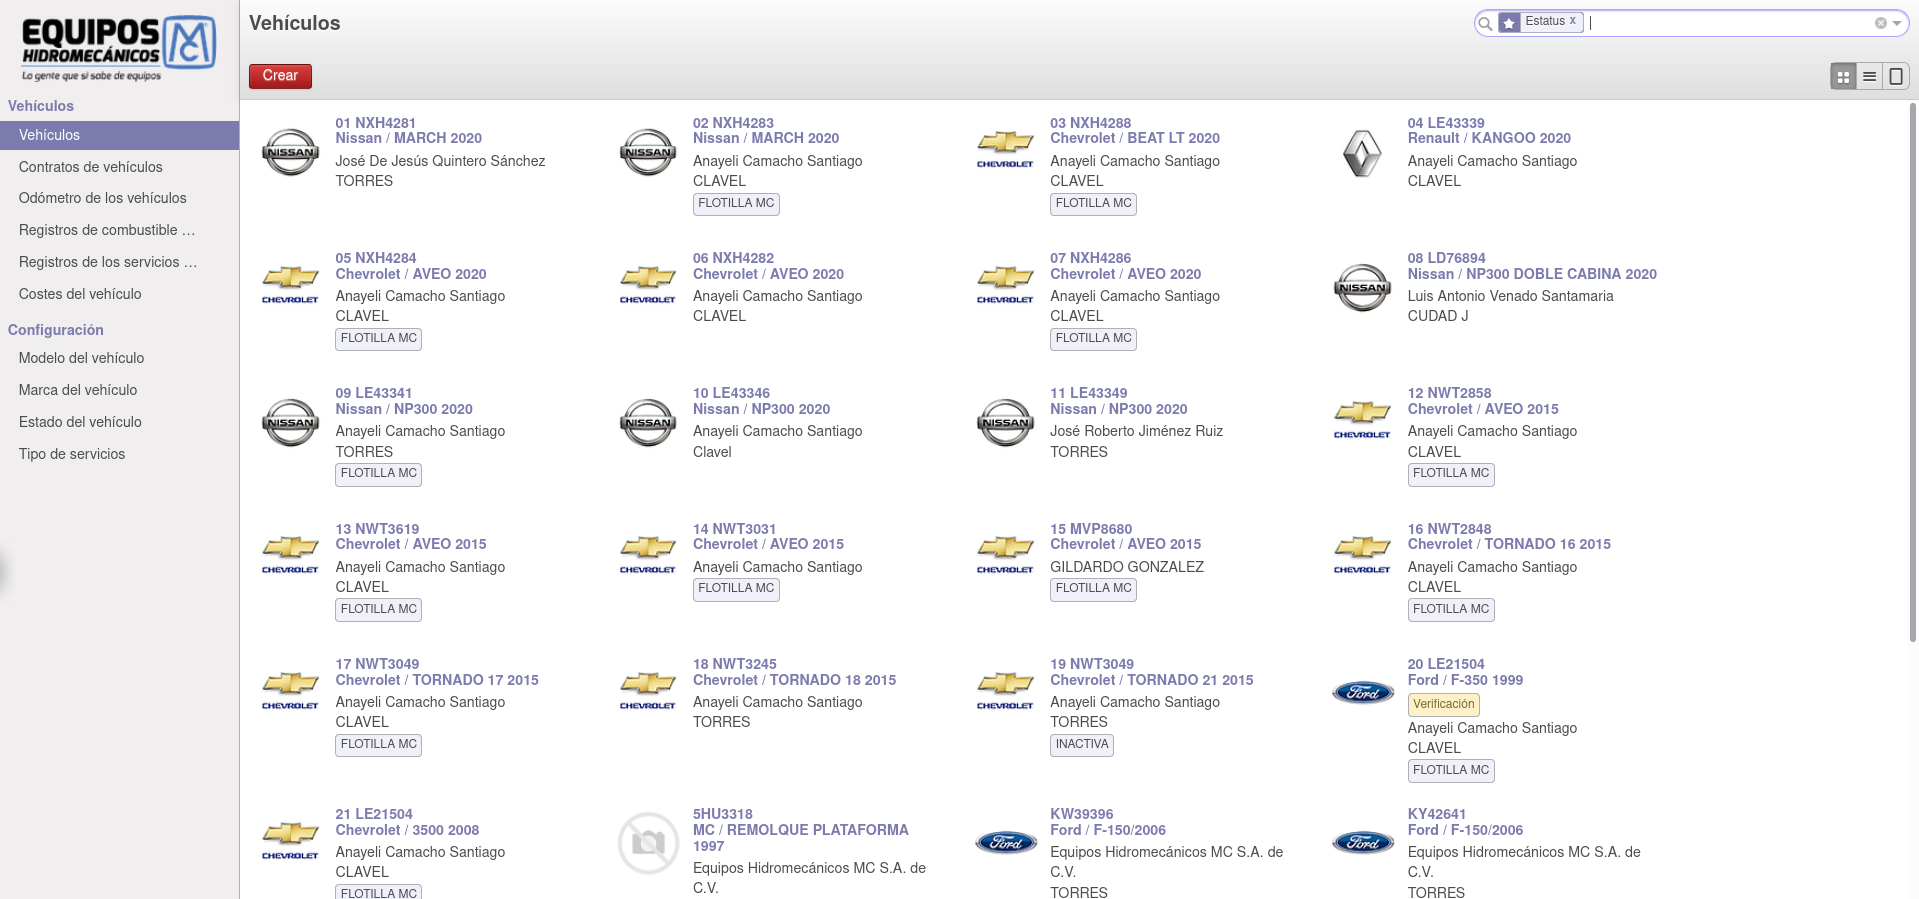Switch to list view icon
Viewport: 1919px width, 899px height.
coord(1869,76)
